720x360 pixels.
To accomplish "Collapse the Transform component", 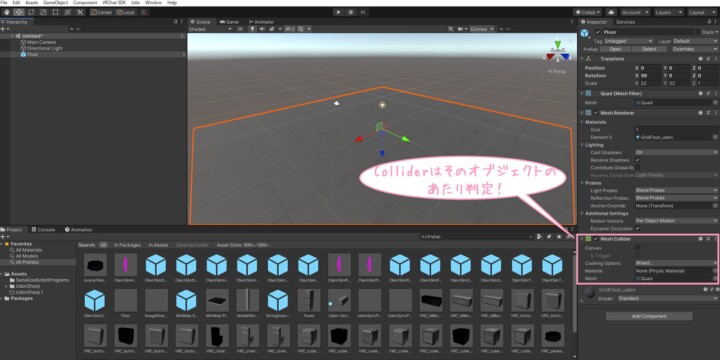I will click(582, 59).
